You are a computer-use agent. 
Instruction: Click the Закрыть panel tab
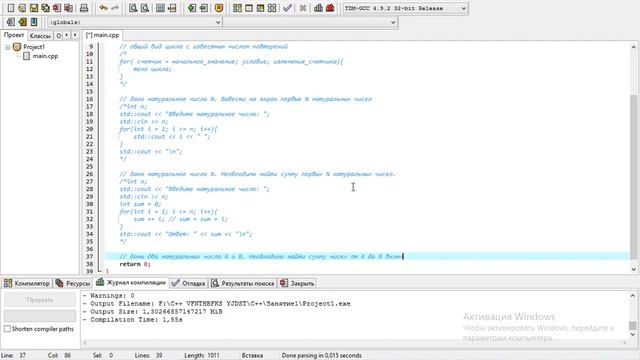pyautogui.click(x=297, y=283)
